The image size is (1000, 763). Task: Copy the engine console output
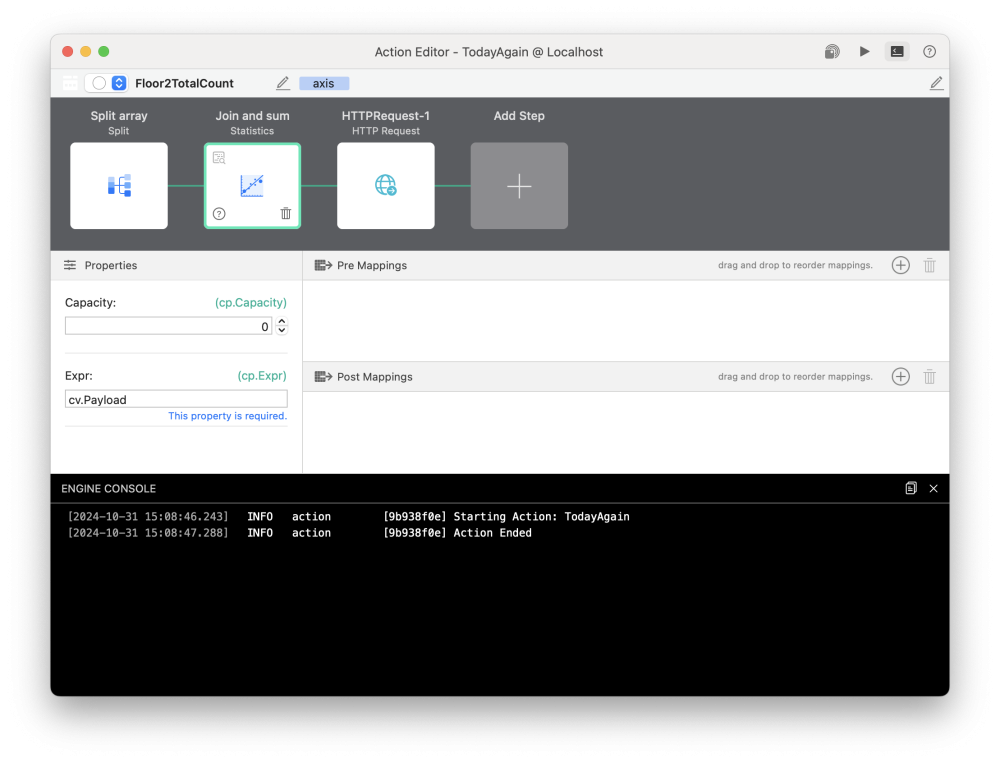point(911,489)
